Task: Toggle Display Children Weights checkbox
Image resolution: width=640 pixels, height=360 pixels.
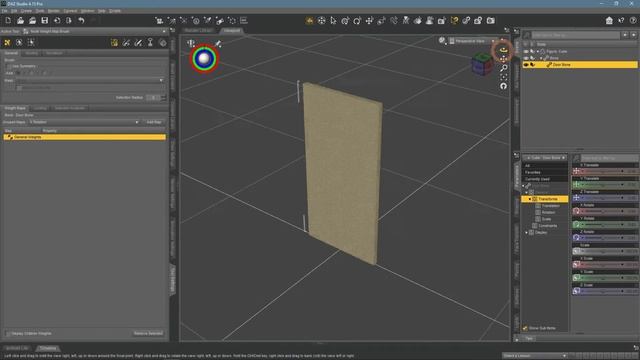Action: pyautogui.click(x=8, y=333)
